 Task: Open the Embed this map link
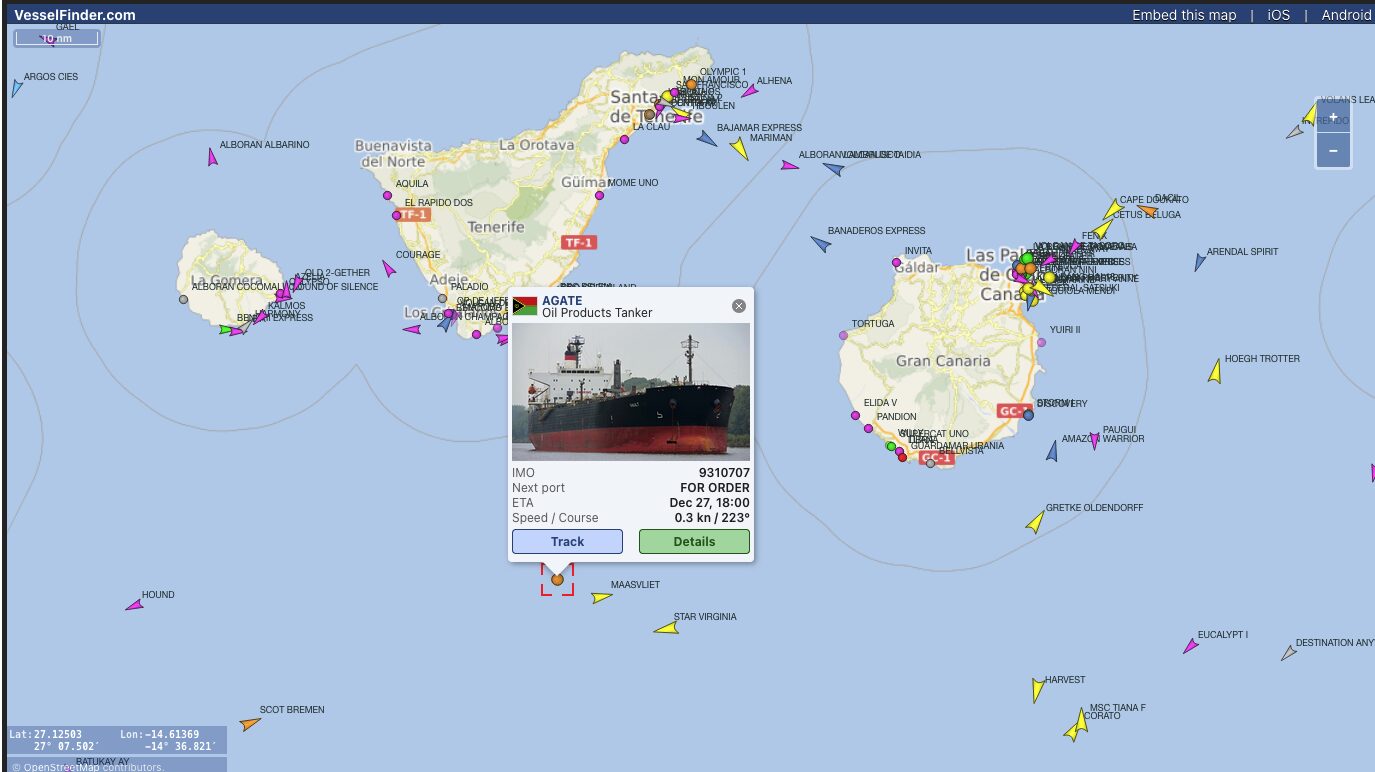pos(1184,15)
